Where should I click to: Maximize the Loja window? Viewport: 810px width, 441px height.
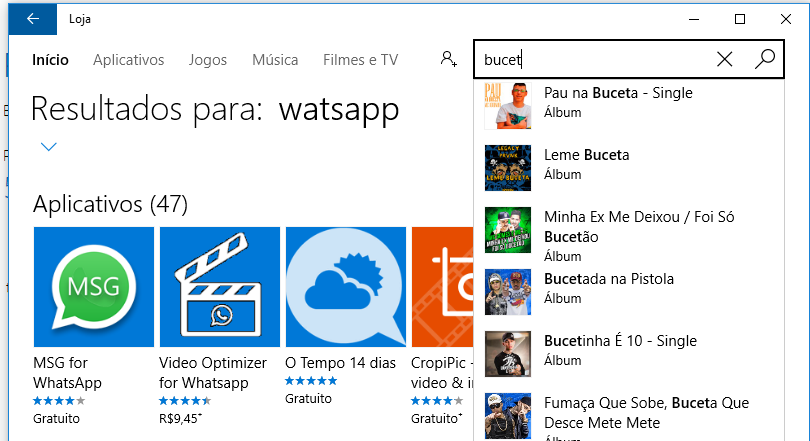tap(739, 19)
